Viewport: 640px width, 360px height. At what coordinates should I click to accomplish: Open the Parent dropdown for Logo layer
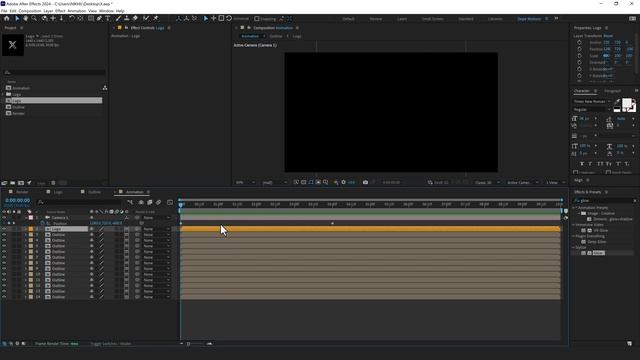pos(156,229)
